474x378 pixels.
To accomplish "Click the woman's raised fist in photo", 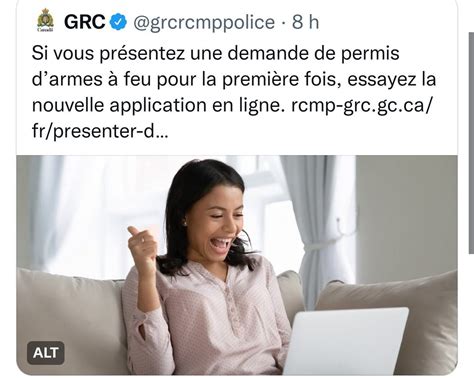I will tap(142, 245).
